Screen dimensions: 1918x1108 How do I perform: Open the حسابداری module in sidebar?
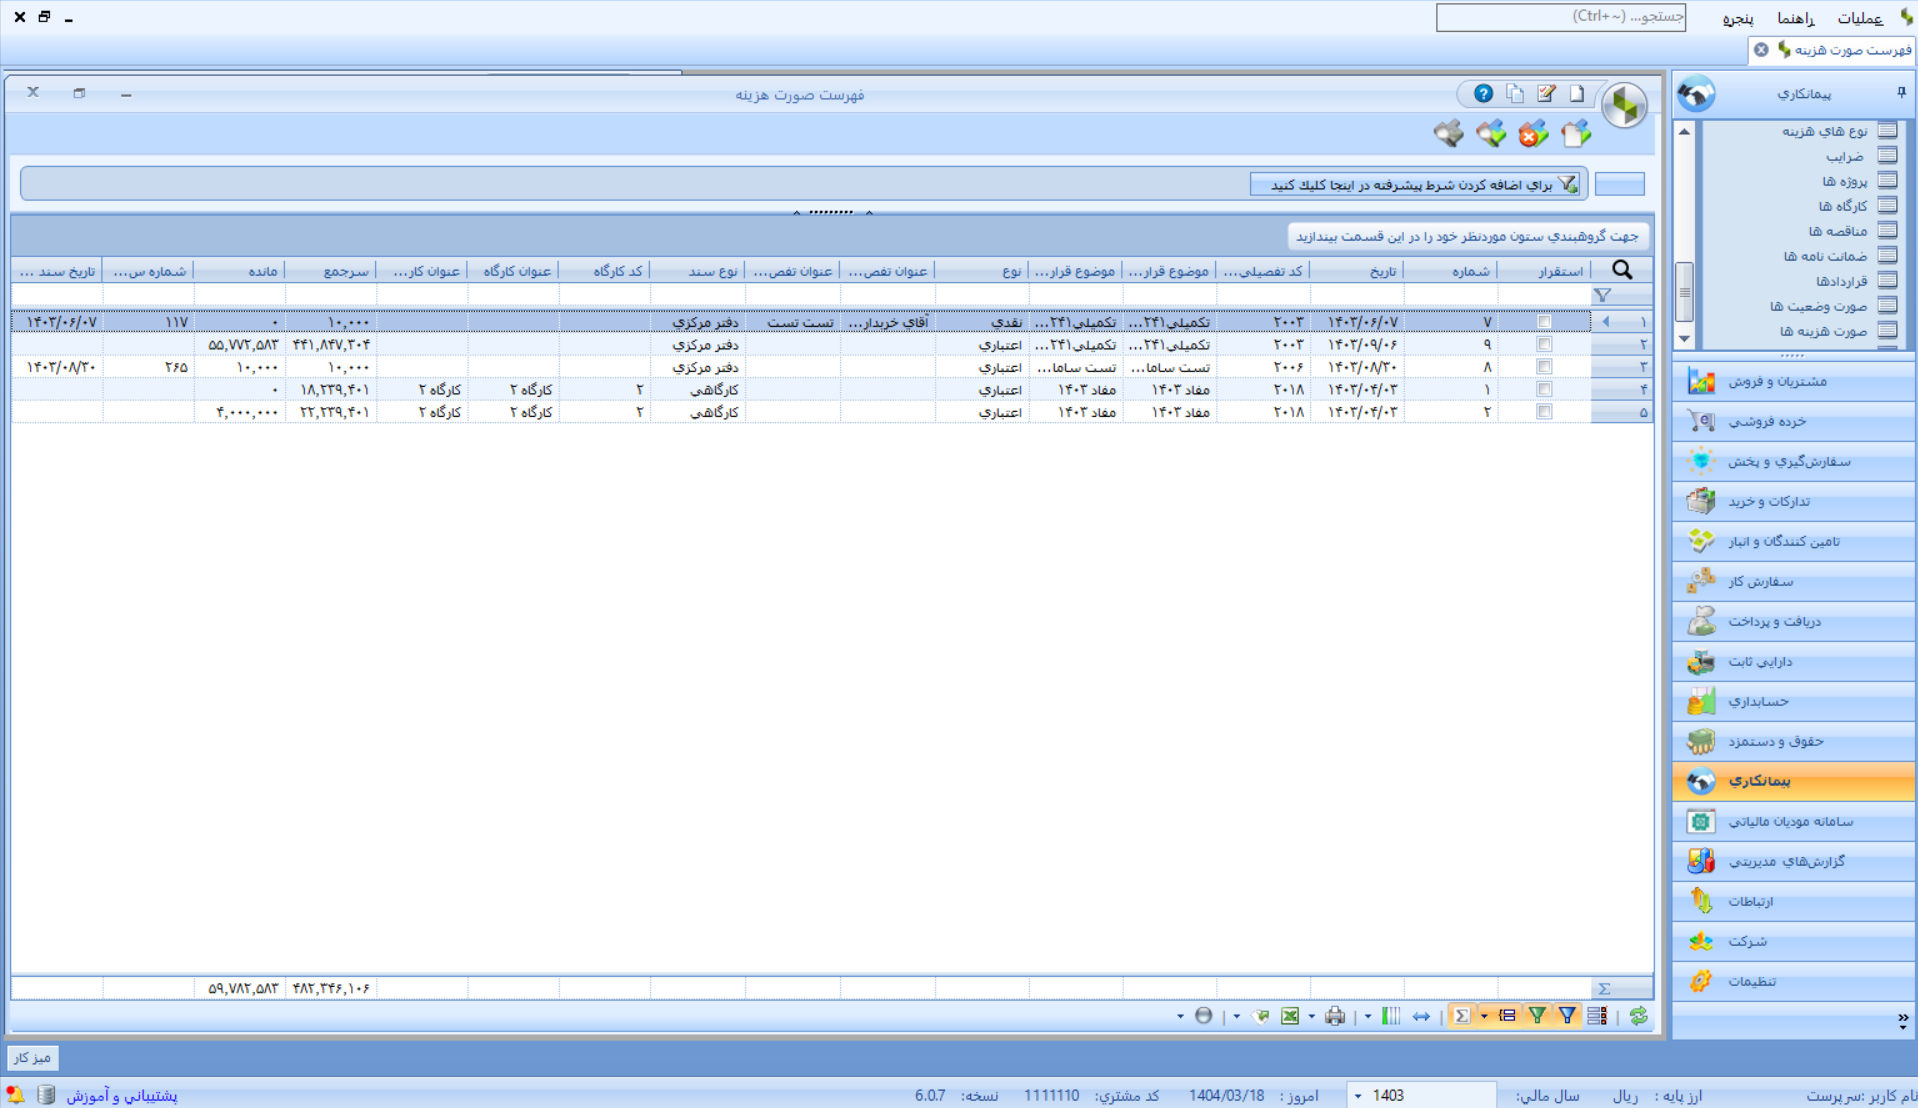click(x=1793, y=701)
